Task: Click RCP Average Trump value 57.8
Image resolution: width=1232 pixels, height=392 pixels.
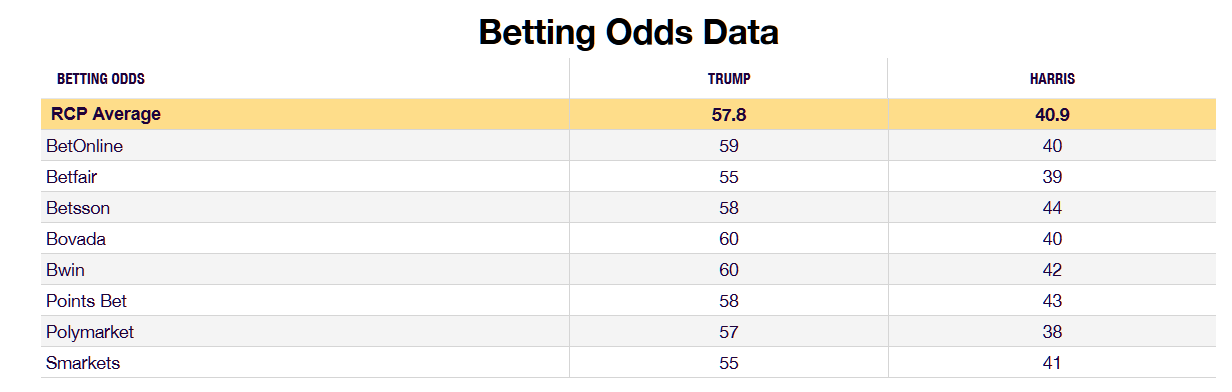Action: coord(729,115)
